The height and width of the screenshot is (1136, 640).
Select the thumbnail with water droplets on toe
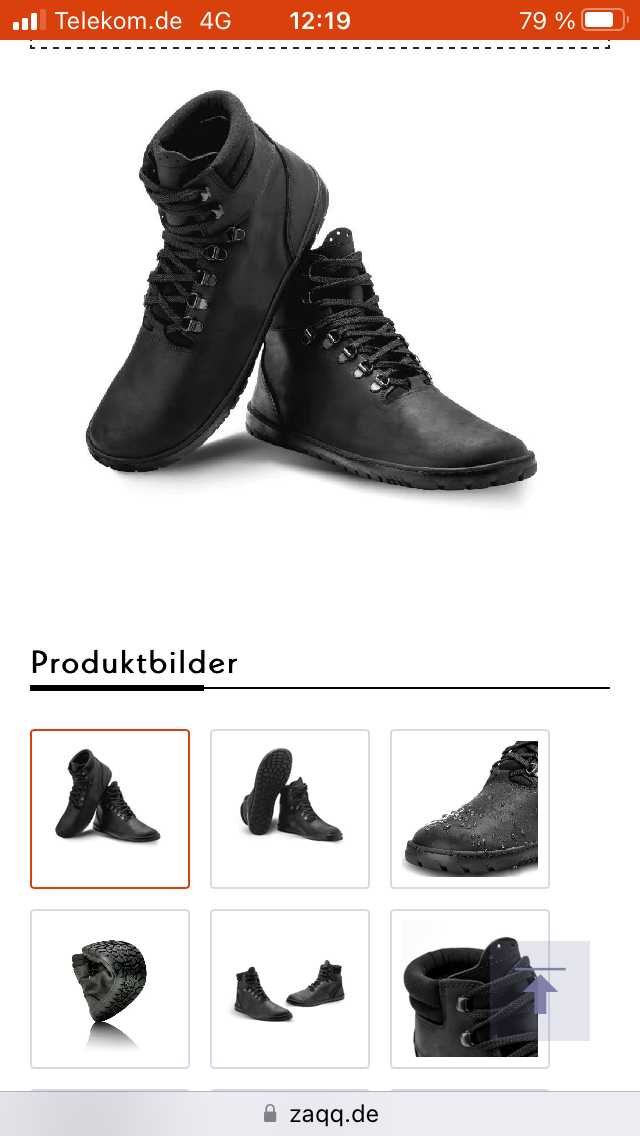pyautogui.click(x=470, y=809)
